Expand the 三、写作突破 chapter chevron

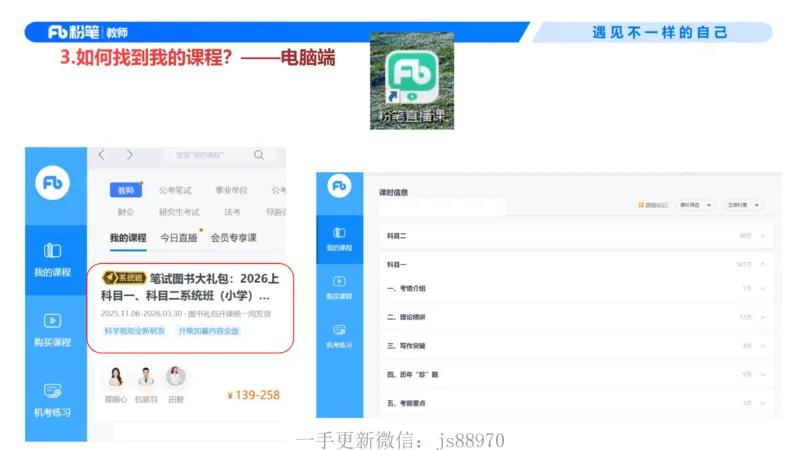click(x=763, y=345)
